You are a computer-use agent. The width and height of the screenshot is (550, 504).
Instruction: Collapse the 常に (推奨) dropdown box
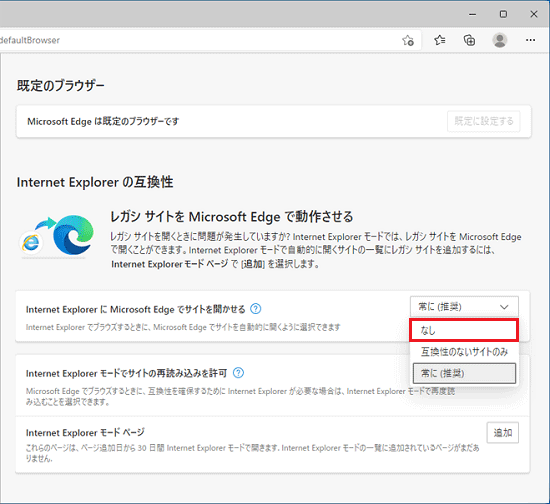coord(464,307)
